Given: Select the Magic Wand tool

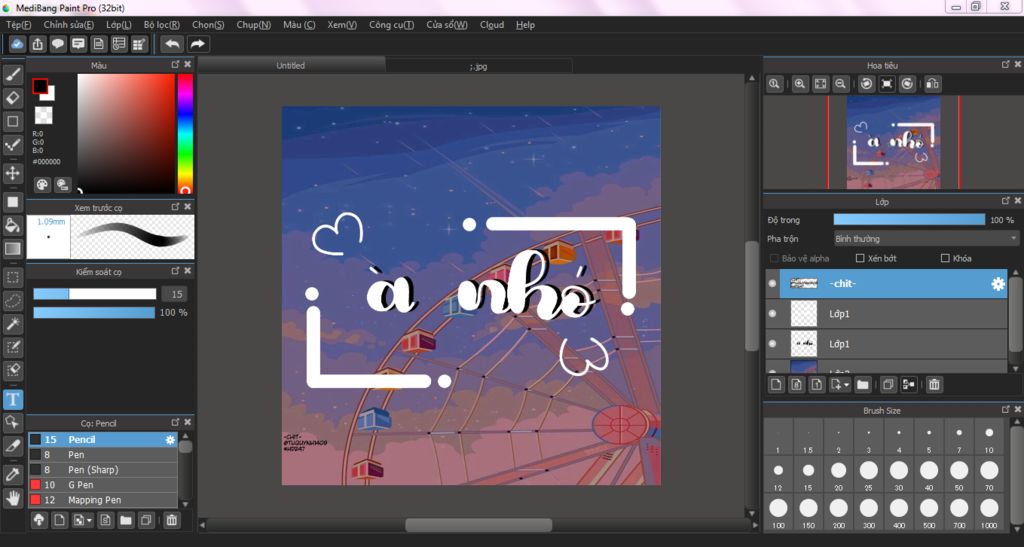Looking at the screenshot, I should (12, 324).
